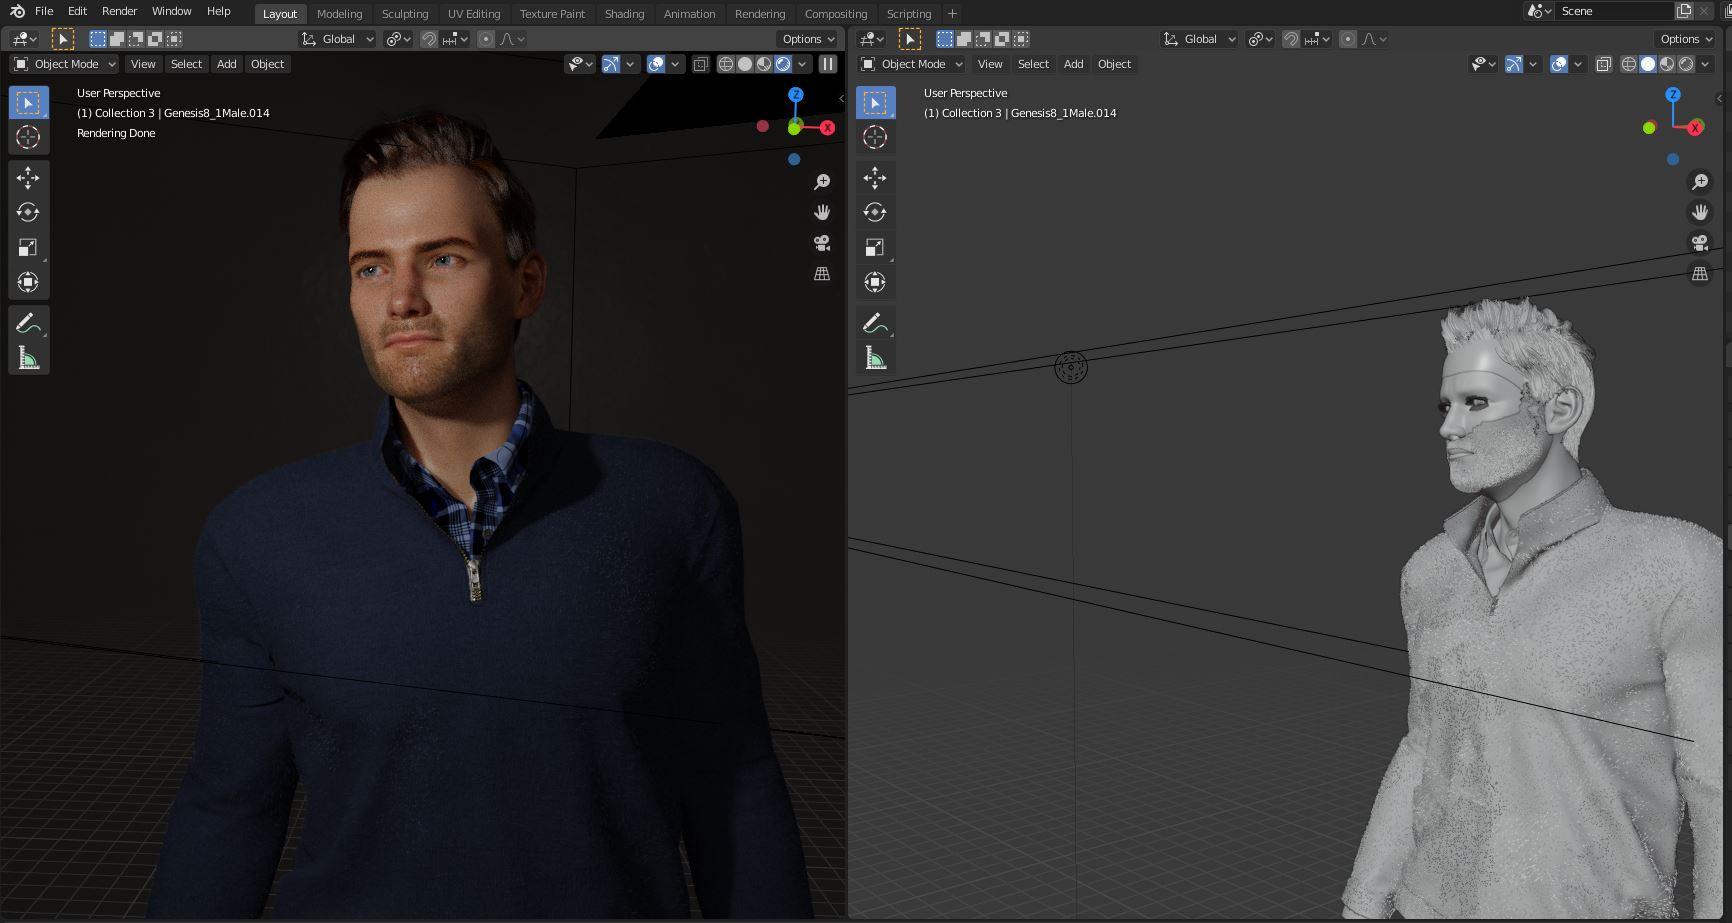Open overlays options arrow in left viewport
This screenshot has width=1732, height=923.
[x=676, y=64]
